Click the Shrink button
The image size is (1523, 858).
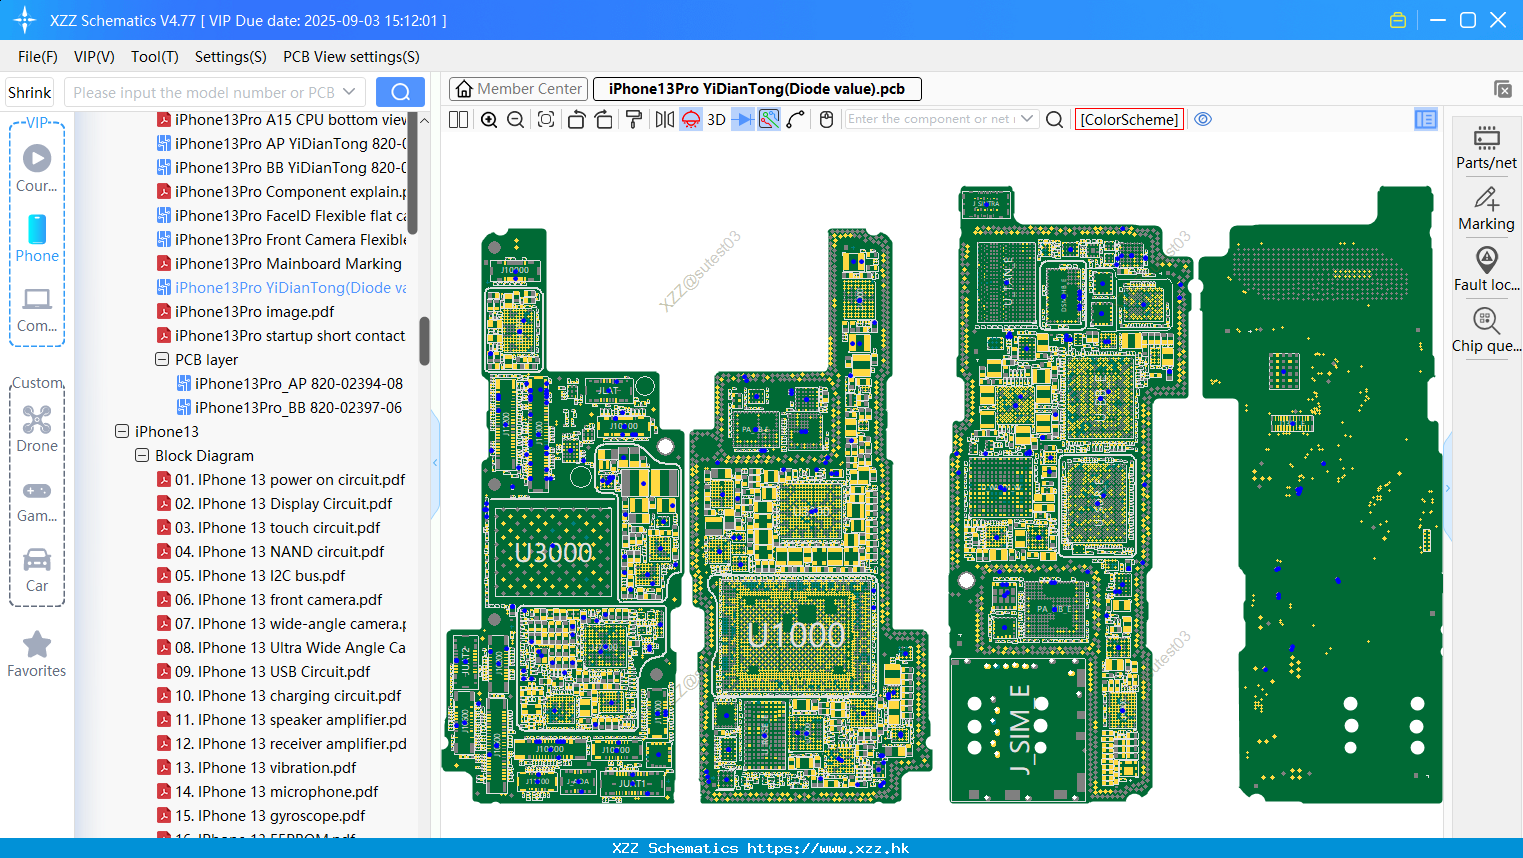(x=29, y=92)
